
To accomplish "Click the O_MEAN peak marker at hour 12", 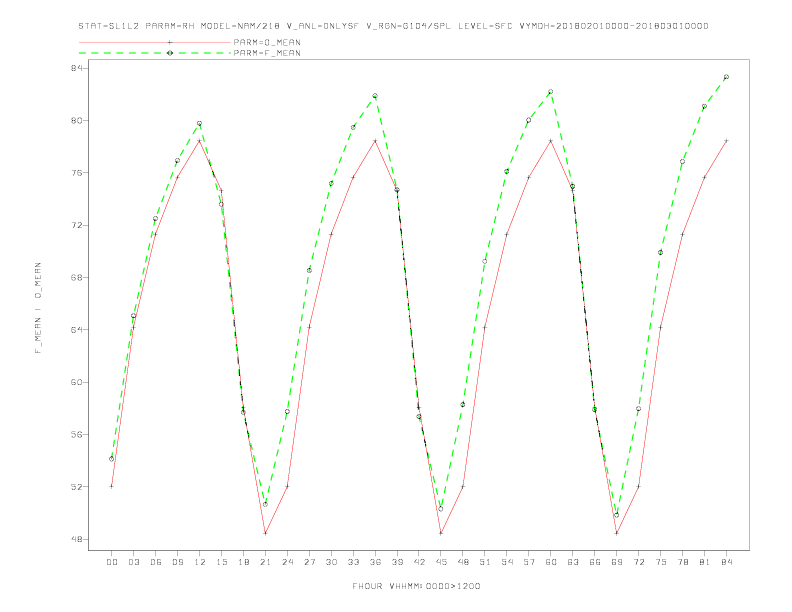I will pyautogui.click(x=200, y=141).
